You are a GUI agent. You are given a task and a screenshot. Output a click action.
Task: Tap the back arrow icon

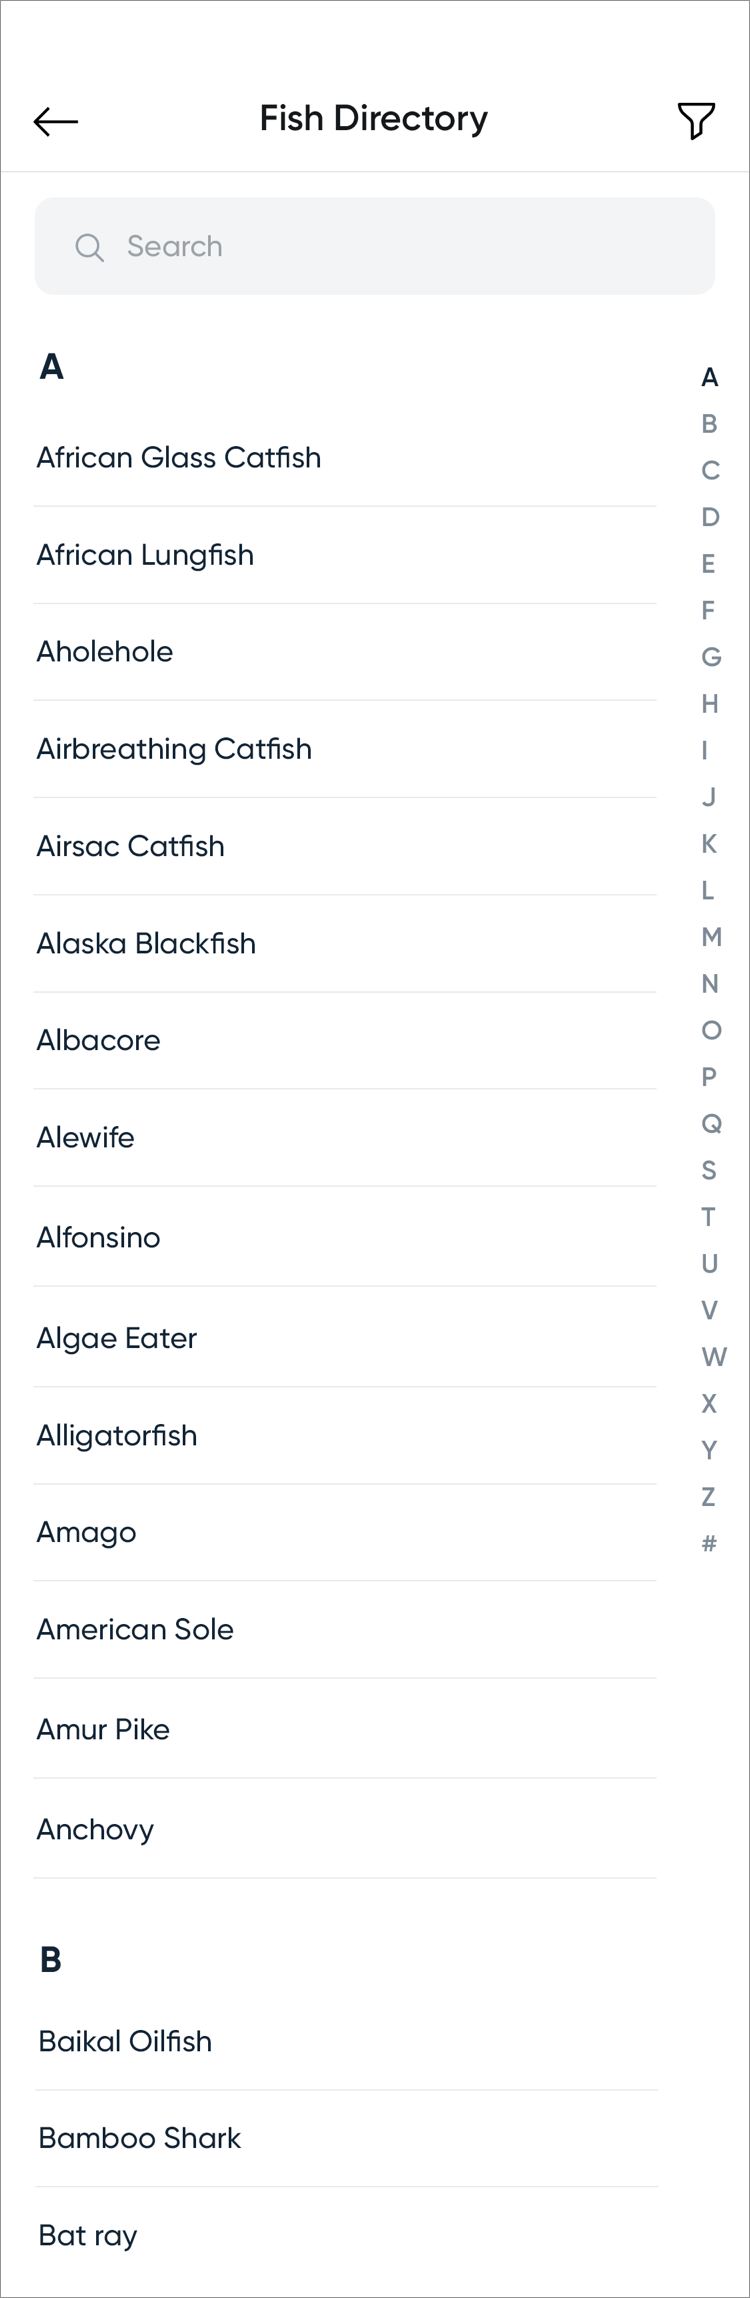pyautogui.click(x=56, y=121)
